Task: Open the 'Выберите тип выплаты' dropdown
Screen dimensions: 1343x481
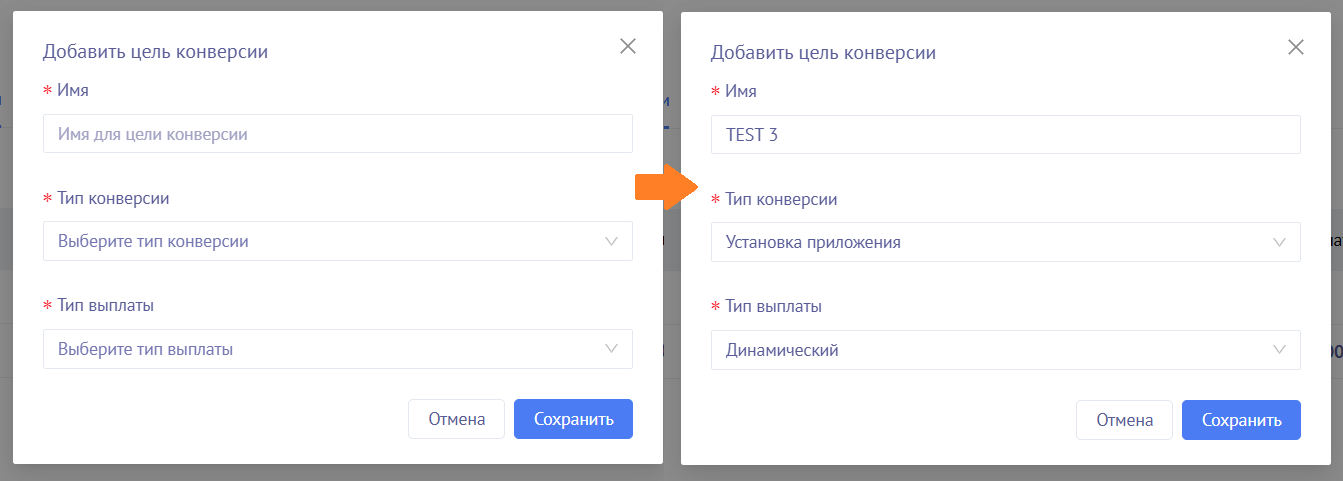Action: coord(320,349)
